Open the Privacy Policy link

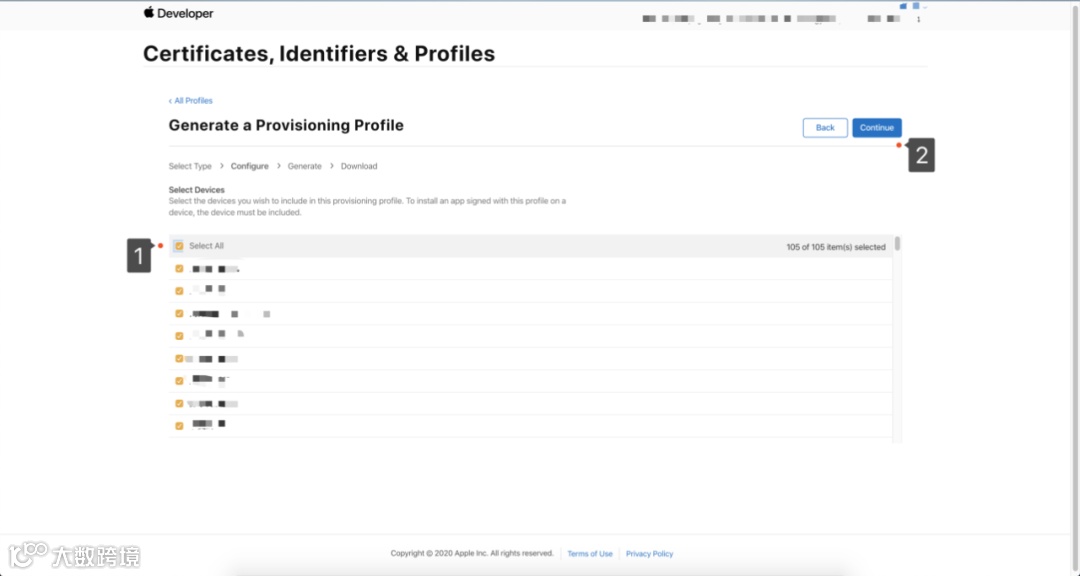(x=650, y=554)
